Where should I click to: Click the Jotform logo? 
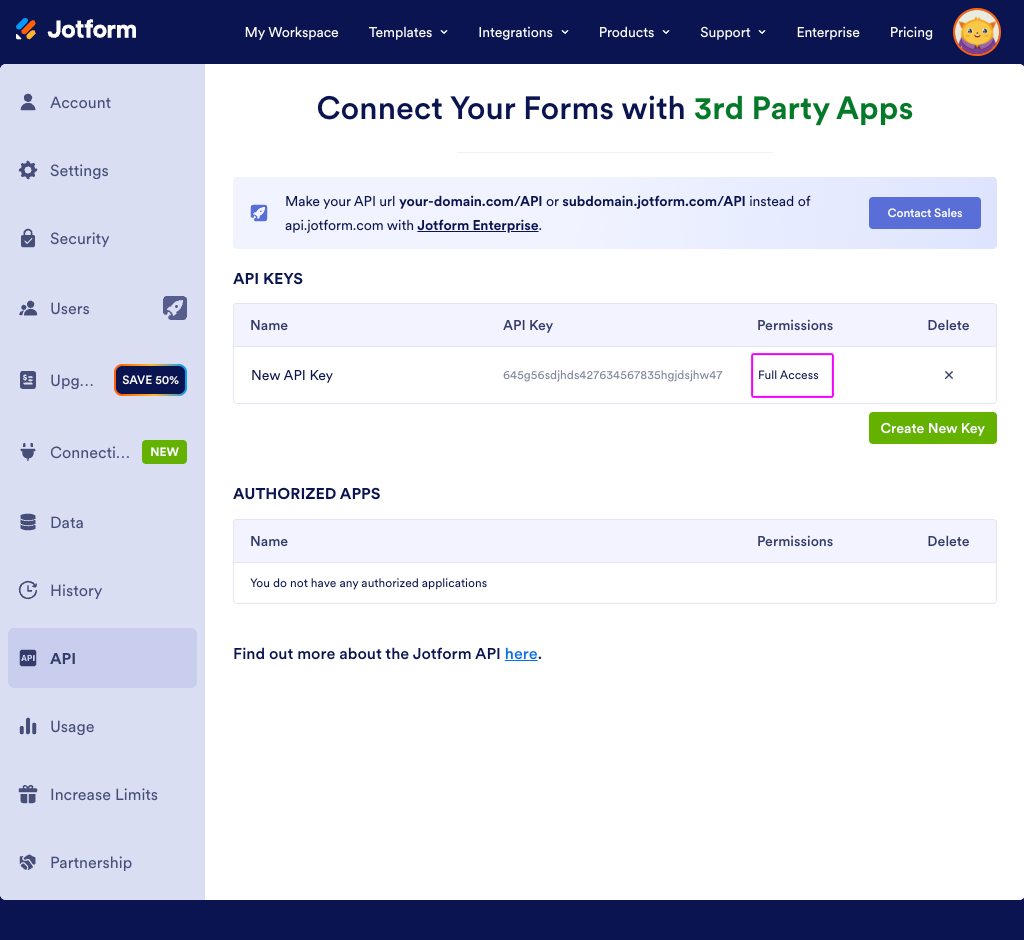76,29
